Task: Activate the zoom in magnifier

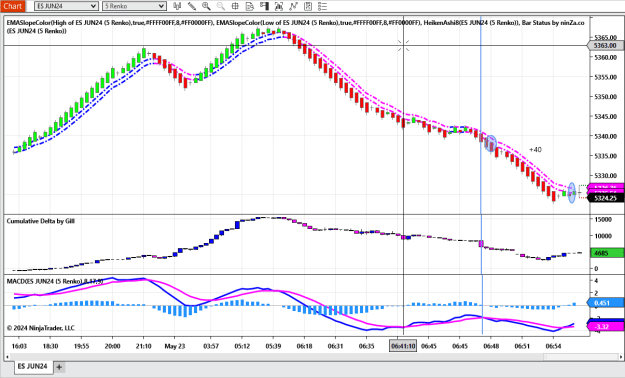Action: coord(206,6)
